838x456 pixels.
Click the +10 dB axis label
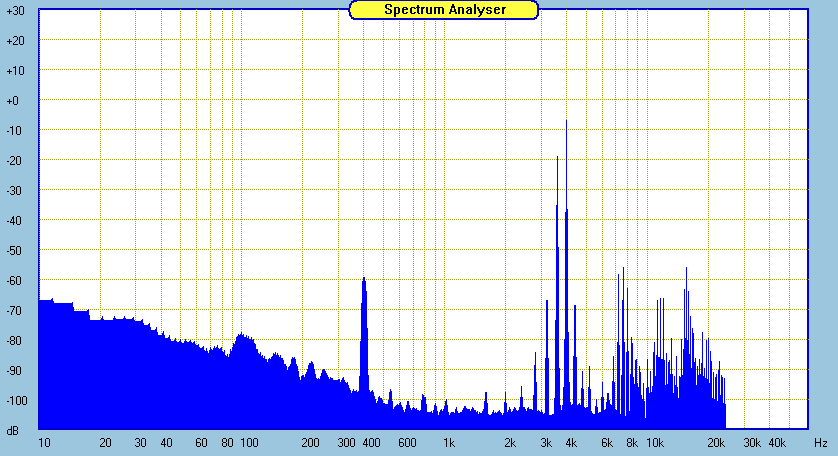pos(15,71)
